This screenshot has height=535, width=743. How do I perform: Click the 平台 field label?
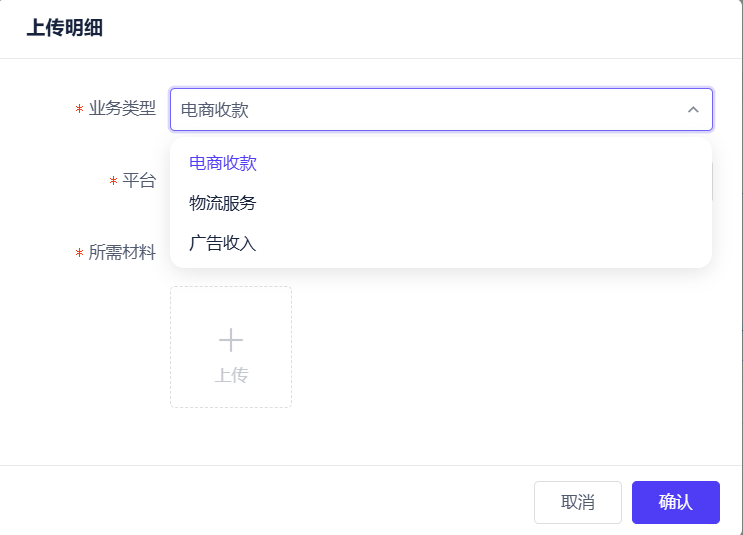click(x=139, y=181)
